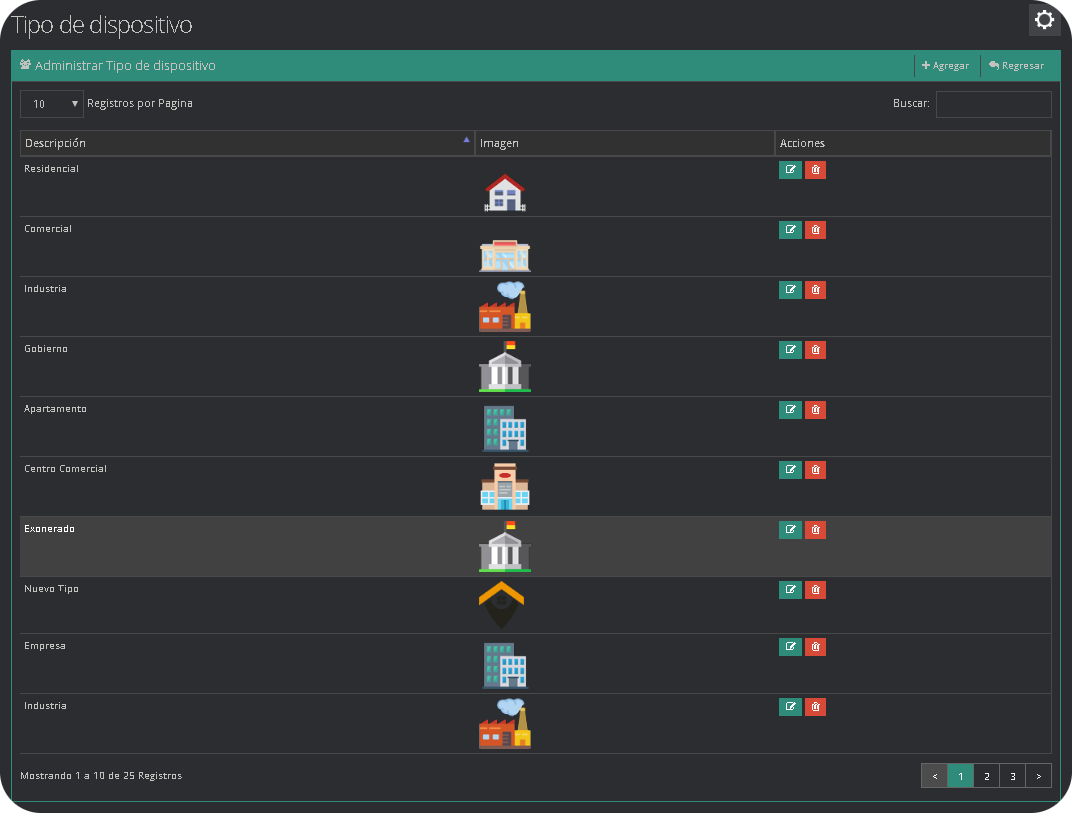Click the previous page arrow
1072x813 pixels.
pyautogui.click(x=934, y=776)
